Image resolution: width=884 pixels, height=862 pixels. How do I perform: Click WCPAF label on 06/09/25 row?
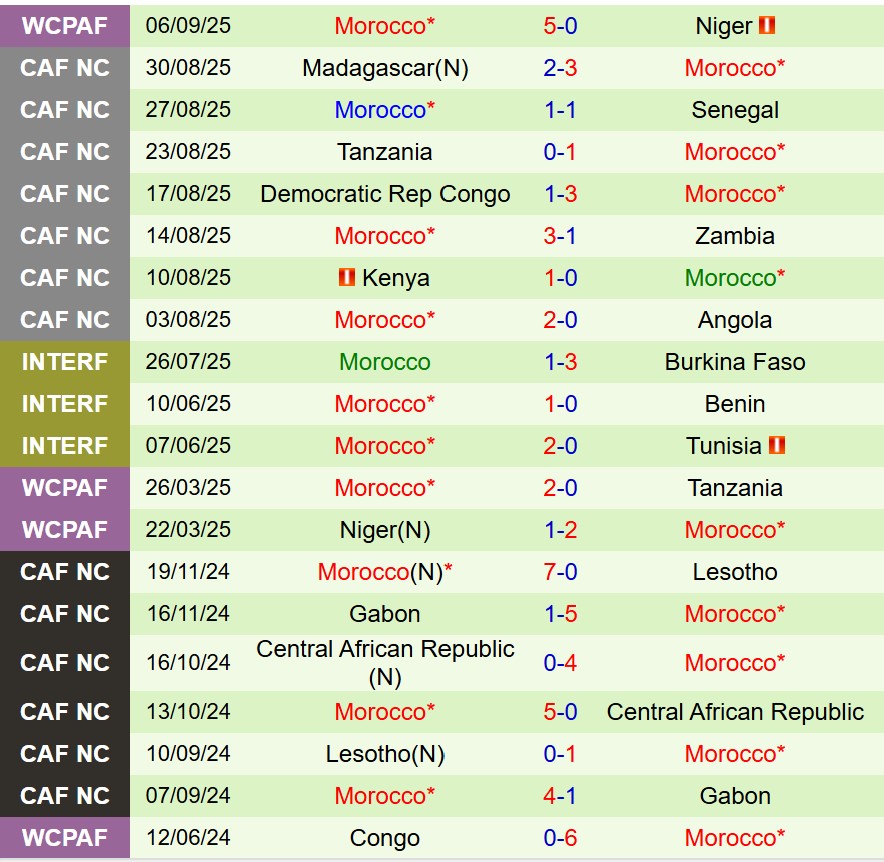click(x=65, y=26)
